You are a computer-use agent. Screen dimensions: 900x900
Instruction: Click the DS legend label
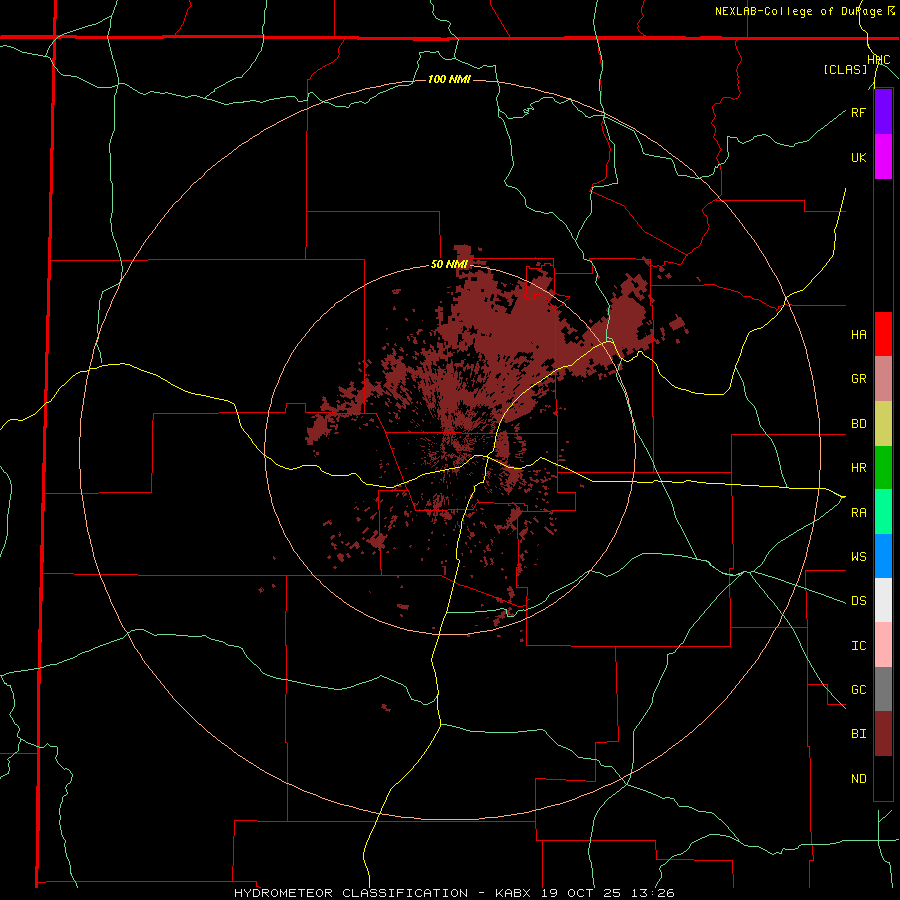(858, 601)
